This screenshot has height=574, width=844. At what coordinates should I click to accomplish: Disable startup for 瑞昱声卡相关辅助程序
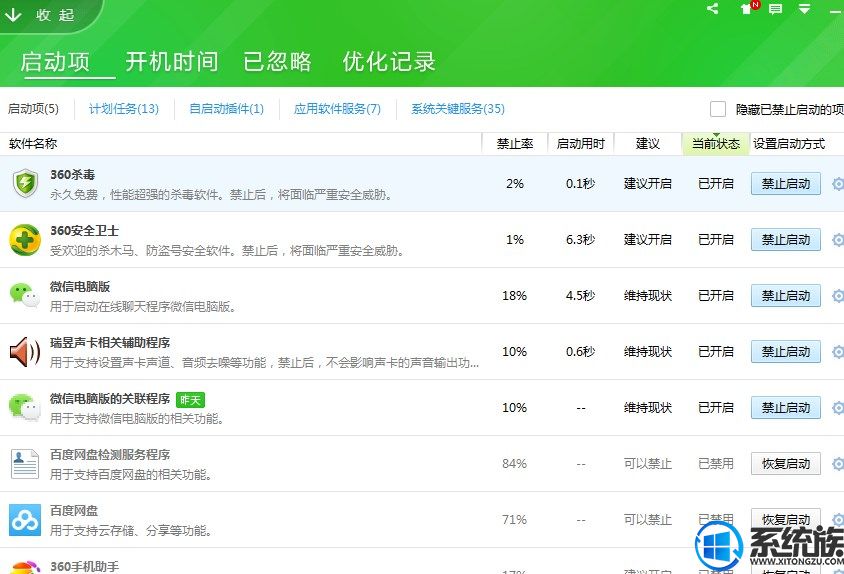pyautogui.click(x=786, y=352)
